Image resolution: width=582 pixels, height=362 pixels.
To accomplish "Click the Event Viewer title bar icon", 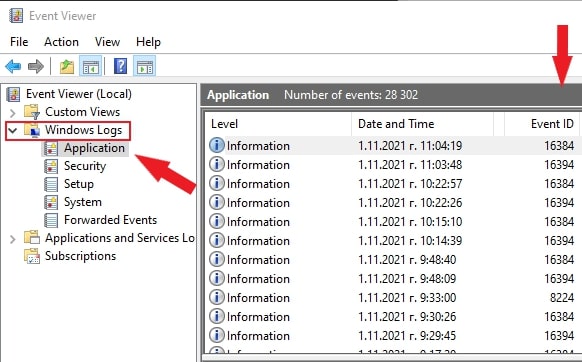I will coord(16,16).
